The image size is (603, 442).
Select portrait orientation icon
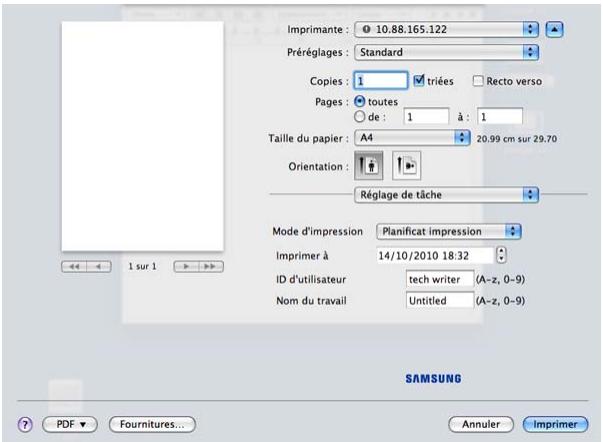pyautogui.click(x=368, y=165)
